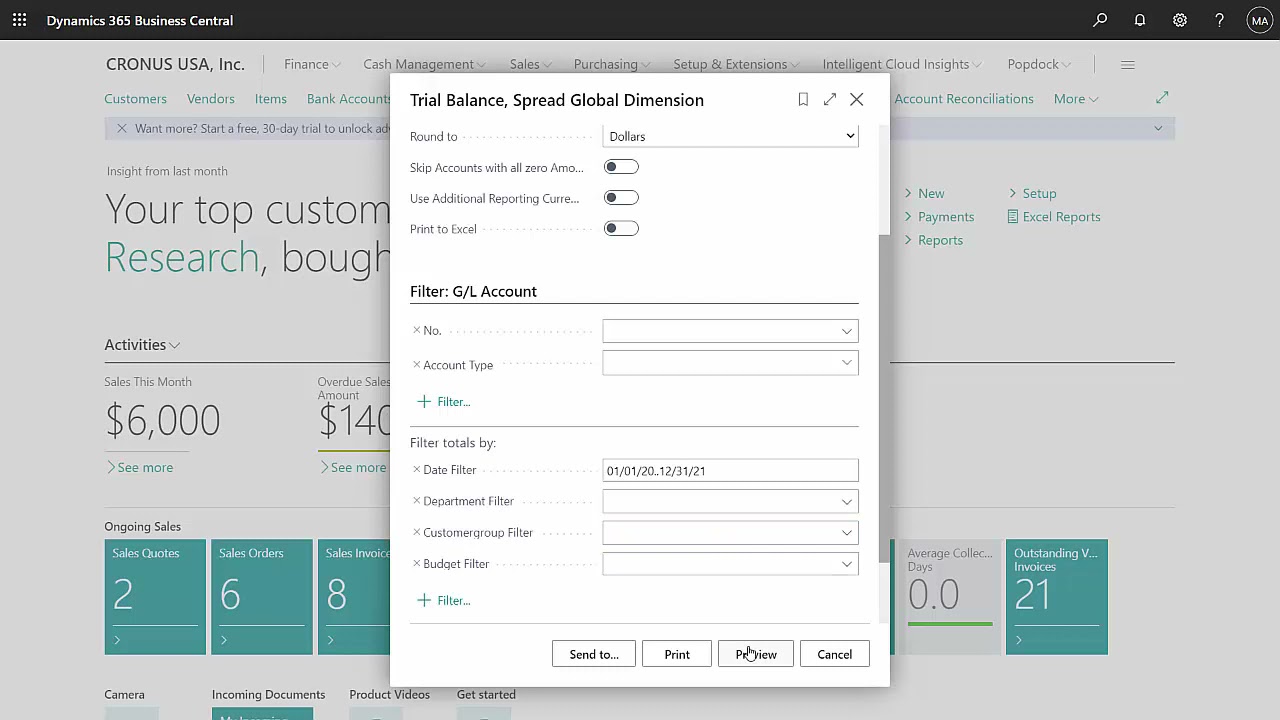This screenshot has height=720, width=1280.
Task: Add a G/L Account filter with plus
Action: tap(443, 401)
